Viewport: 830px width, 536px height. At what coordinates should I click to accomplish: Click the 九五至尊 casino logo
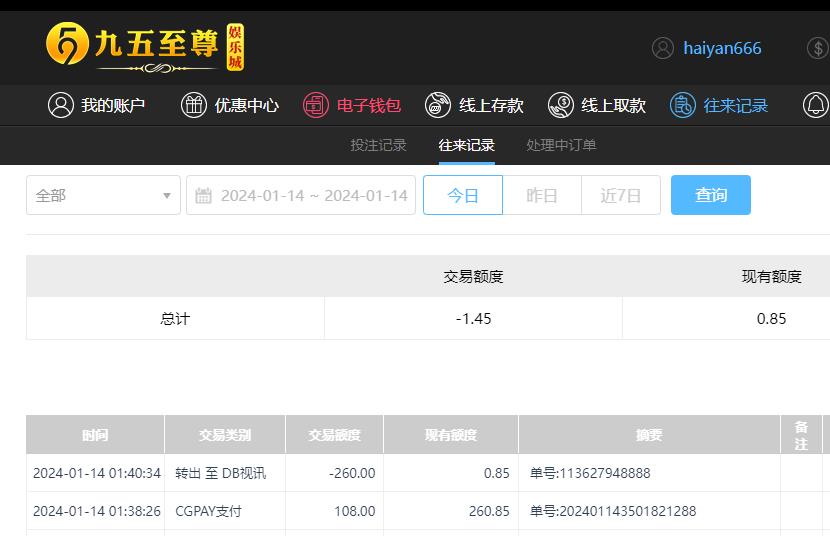(145, 47)
